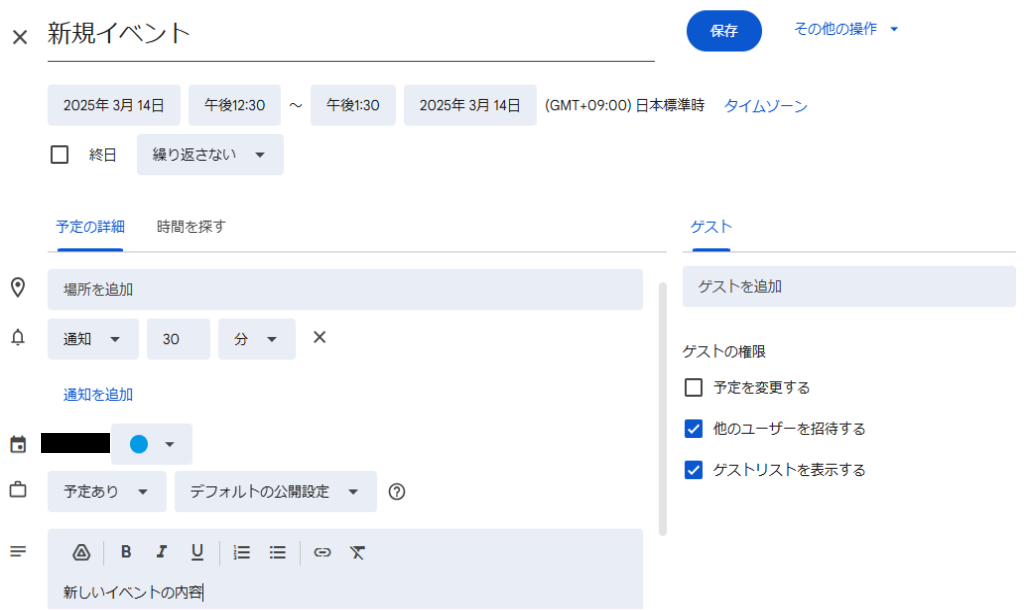This screenshot has width=1027, height=610.
Task: Check the 予定を変更する guest permission
Action: pyautogui.click(x=694, y=388)
